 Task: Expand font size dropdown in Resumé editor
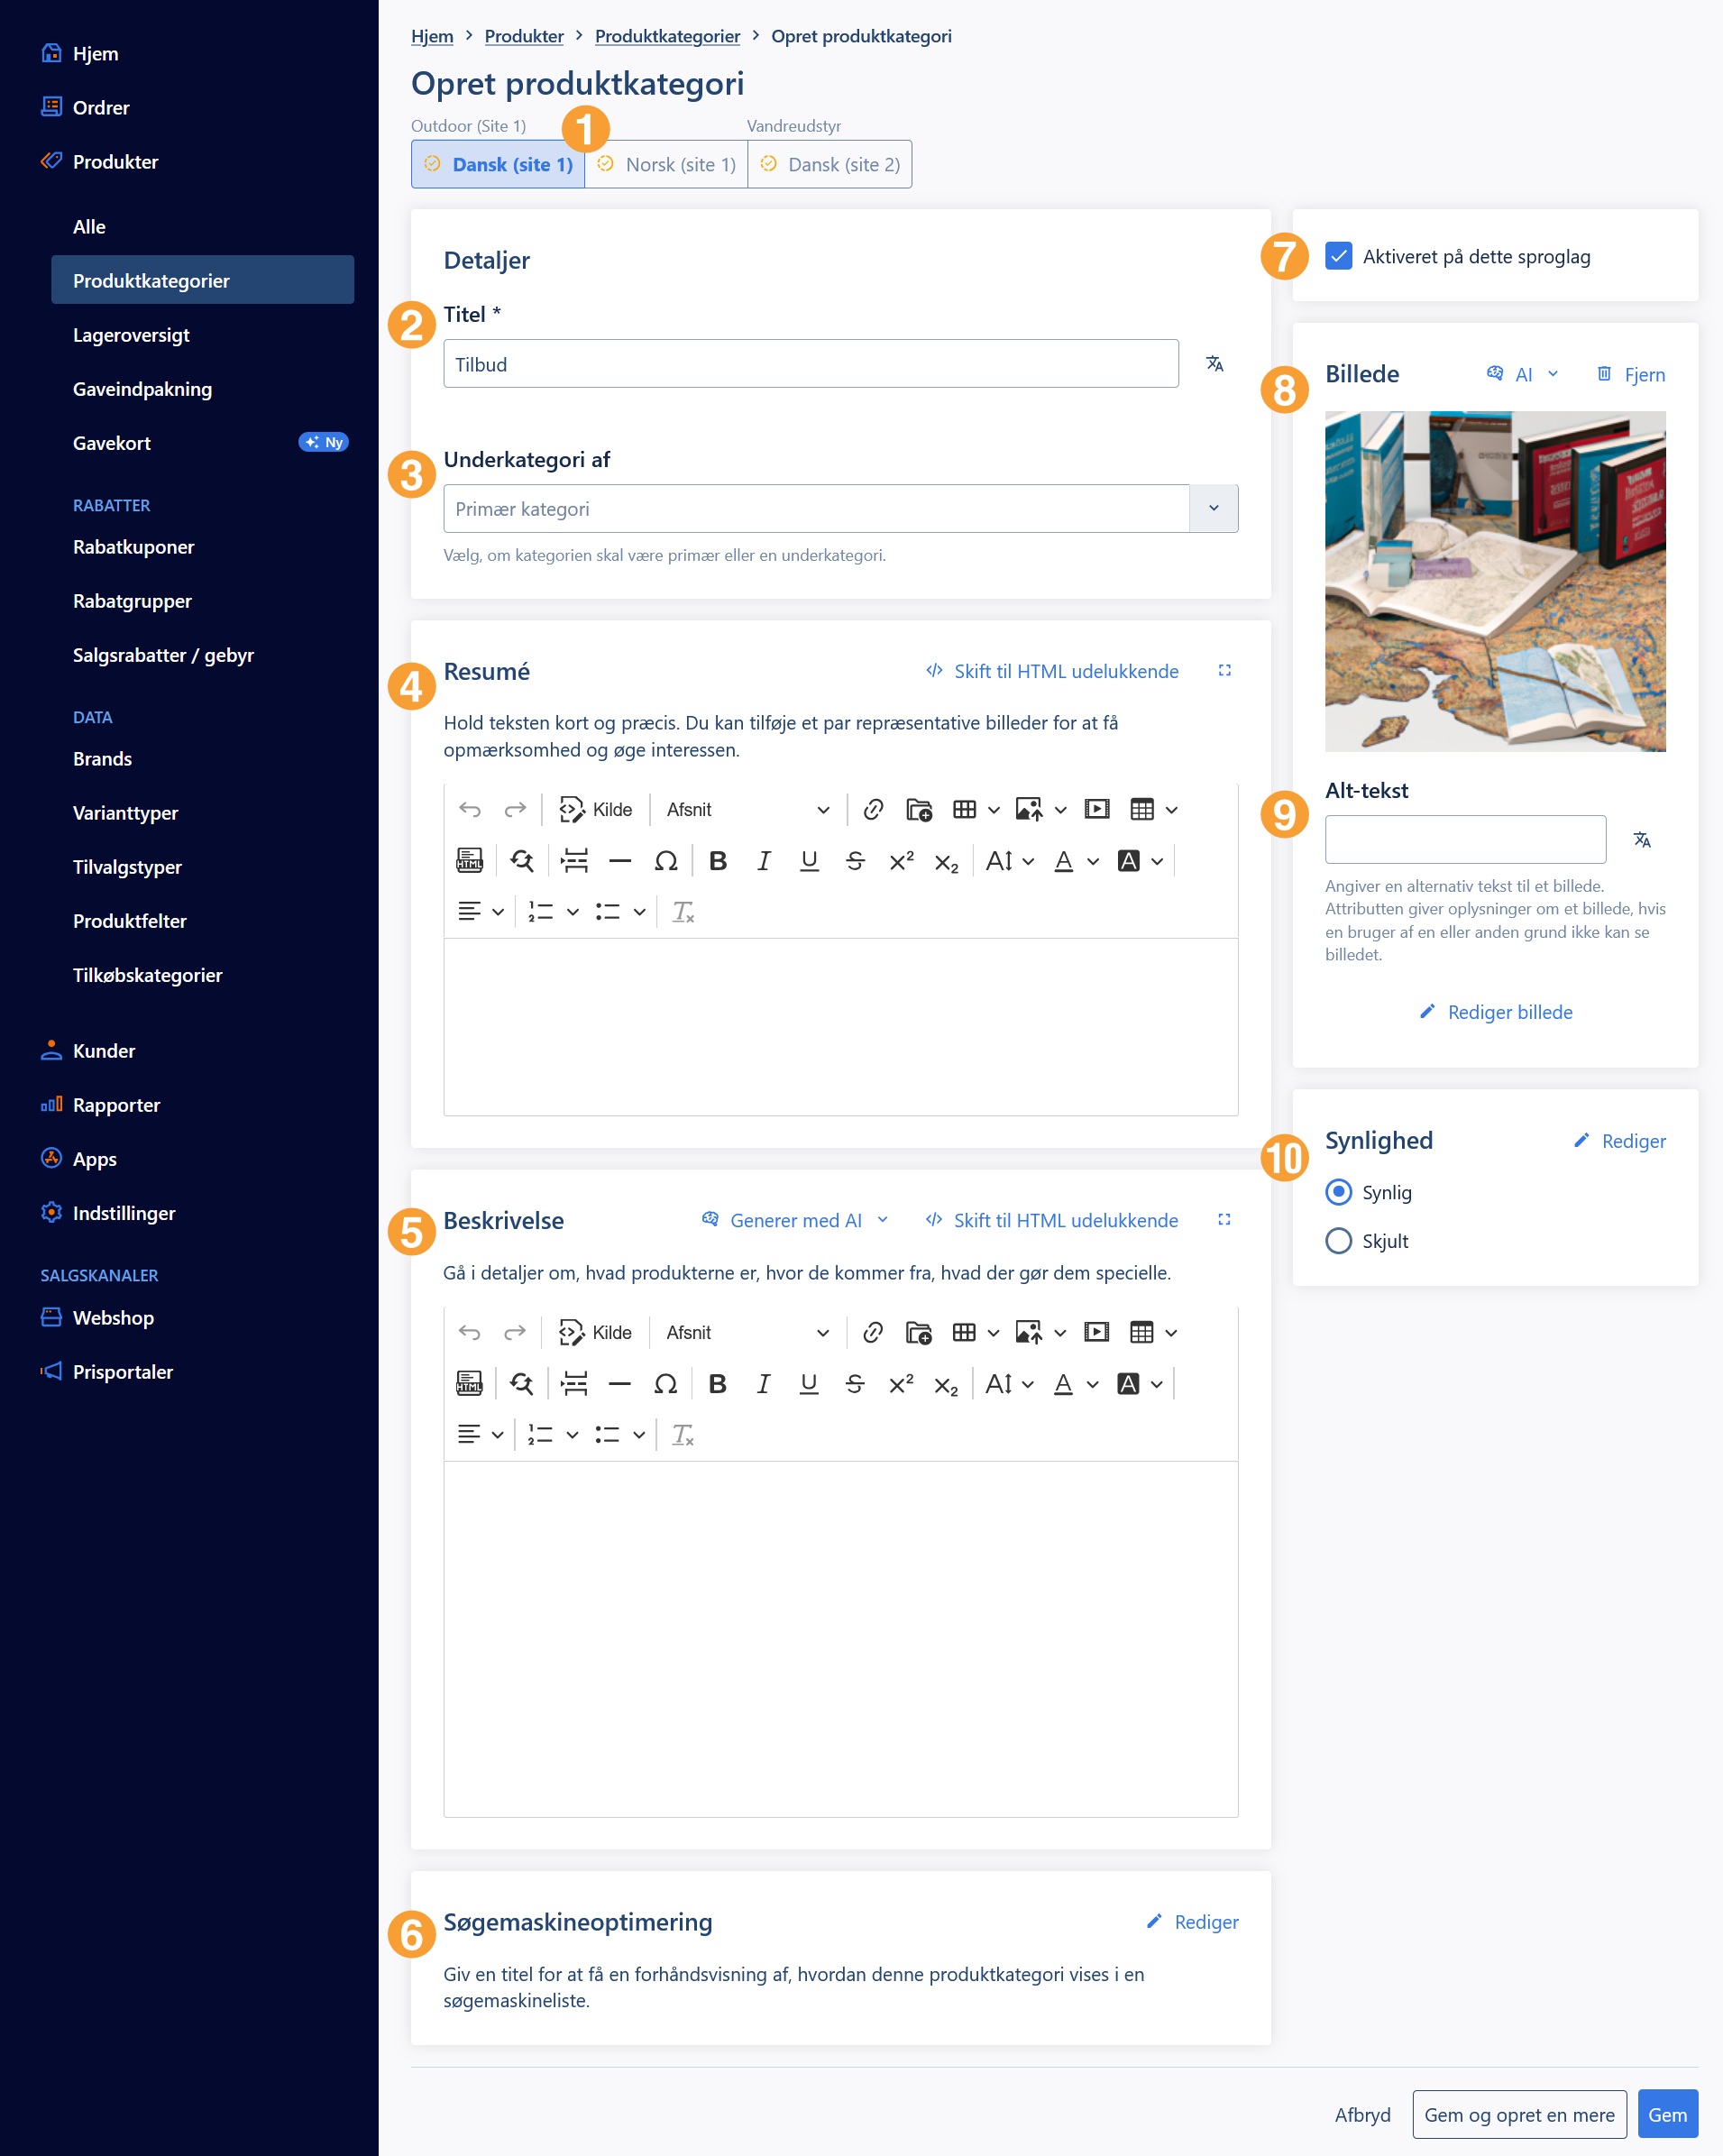point(1028,861)
